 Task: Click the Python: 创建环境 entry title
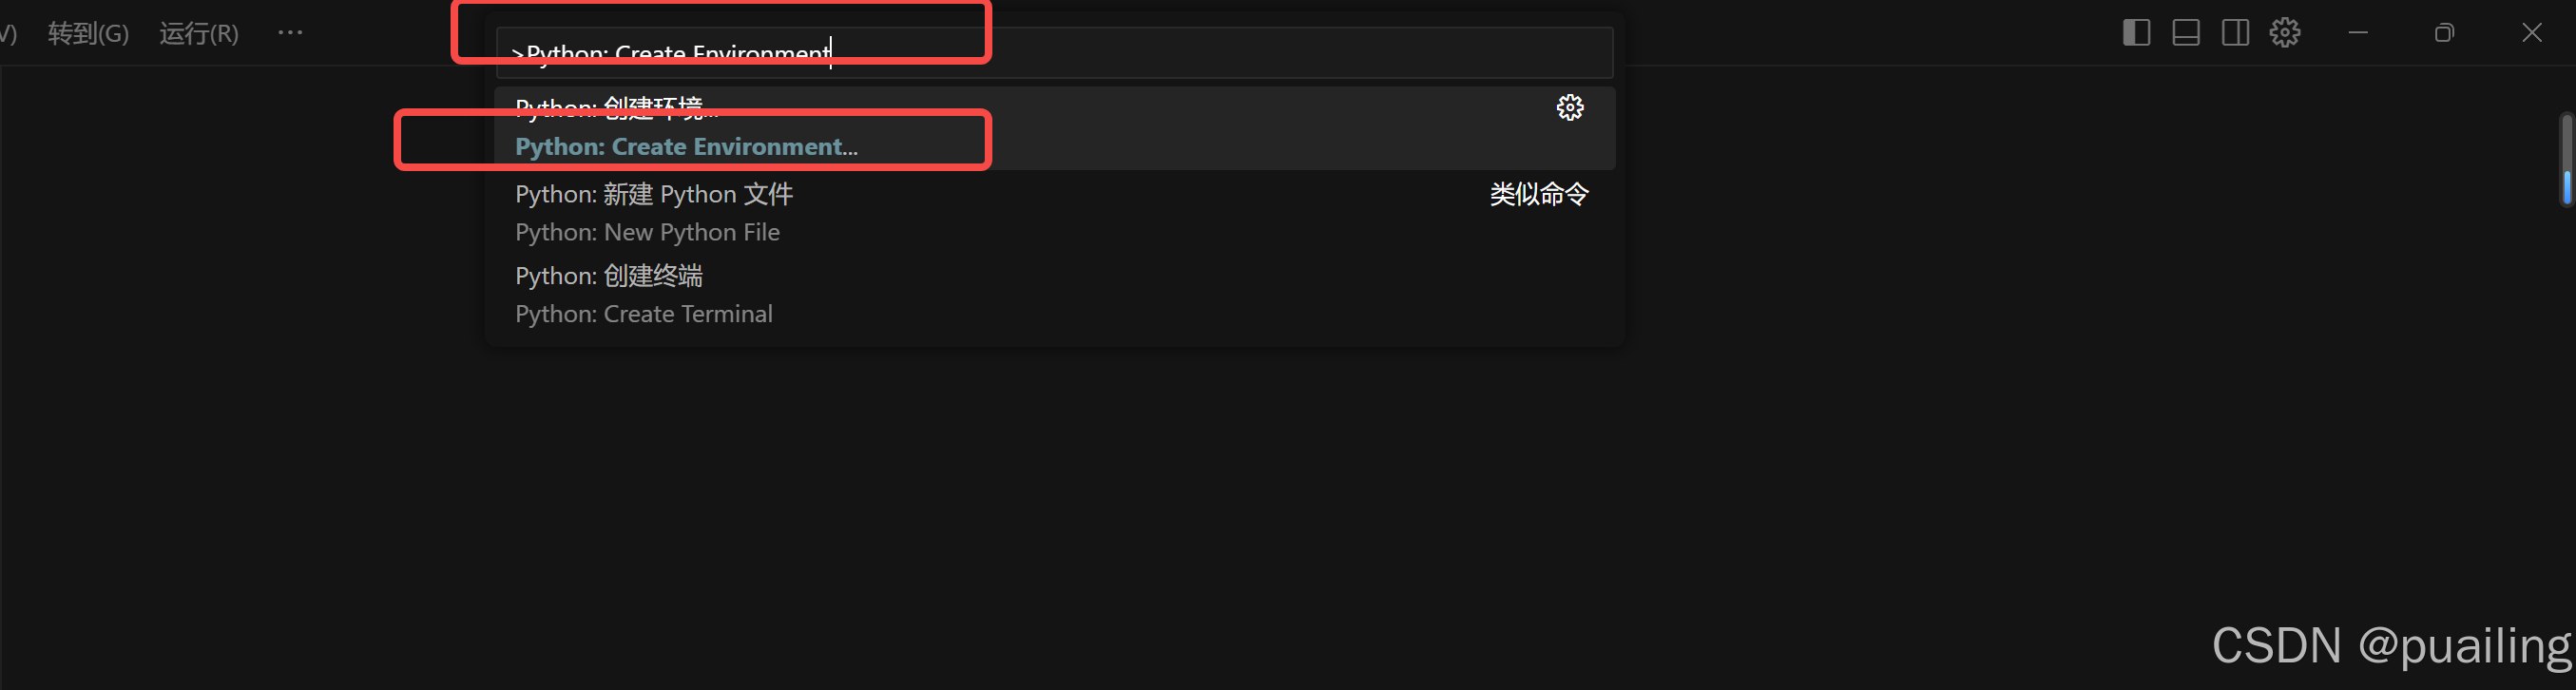tap(616, 106)
